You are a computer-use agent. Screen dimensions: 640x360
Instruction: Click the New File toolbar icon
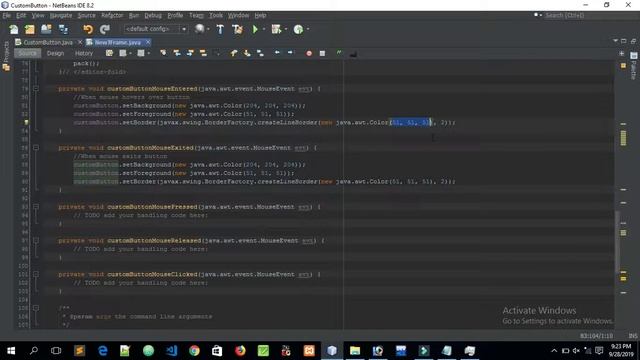[x=14, y=29]
